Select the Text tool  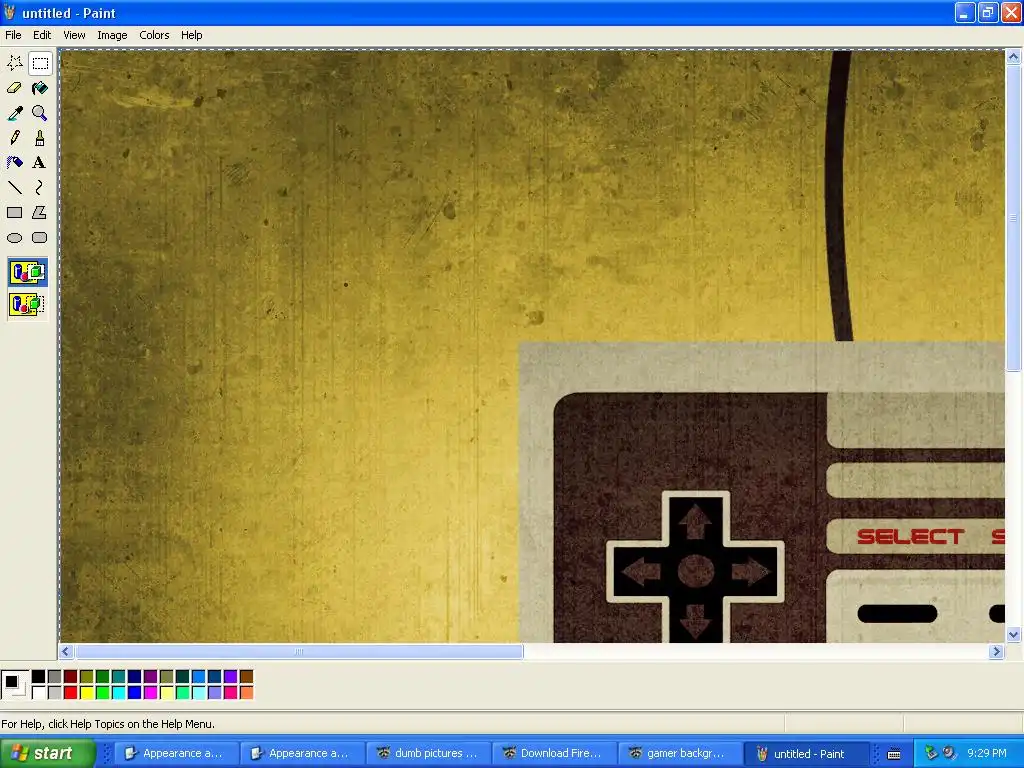pos(40,163)
